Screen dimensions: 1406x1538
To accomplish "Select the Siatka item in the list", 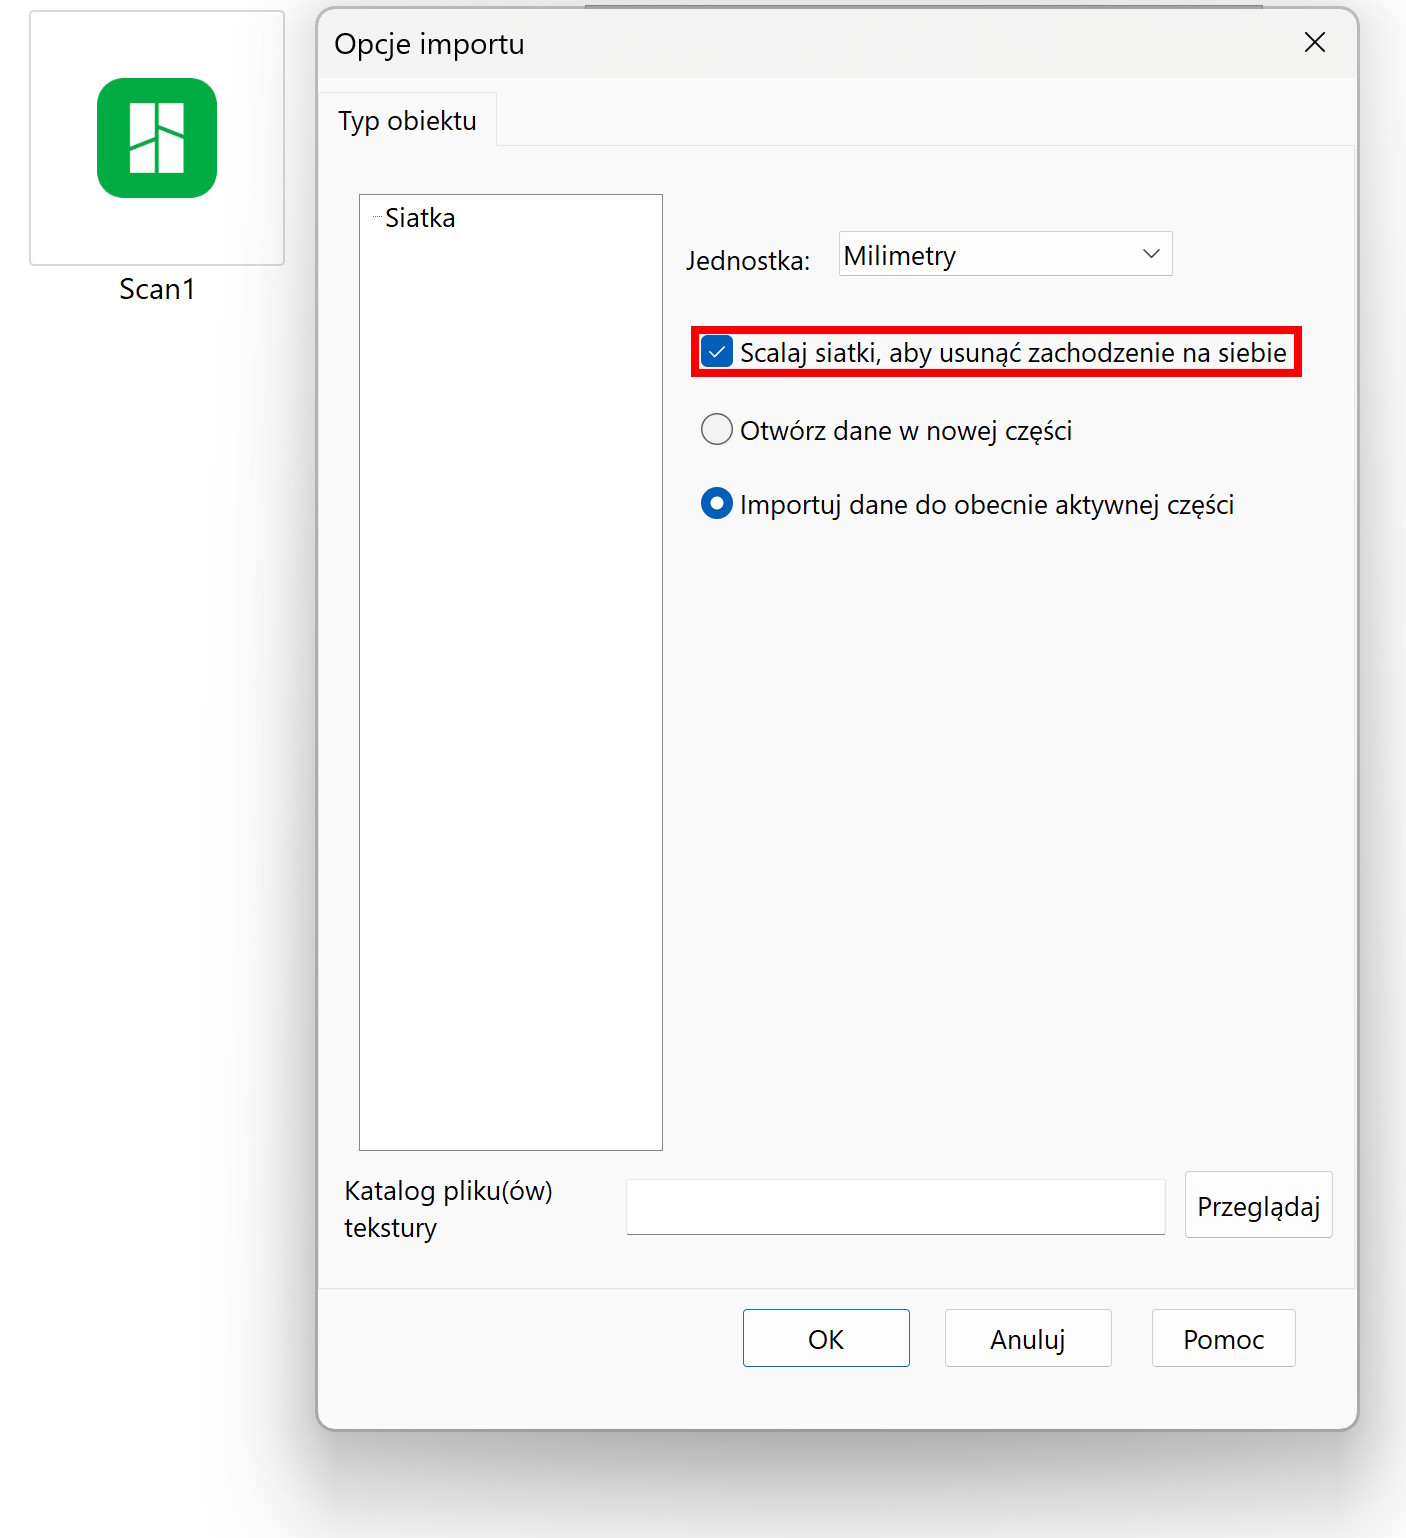I will click(420, 218).
